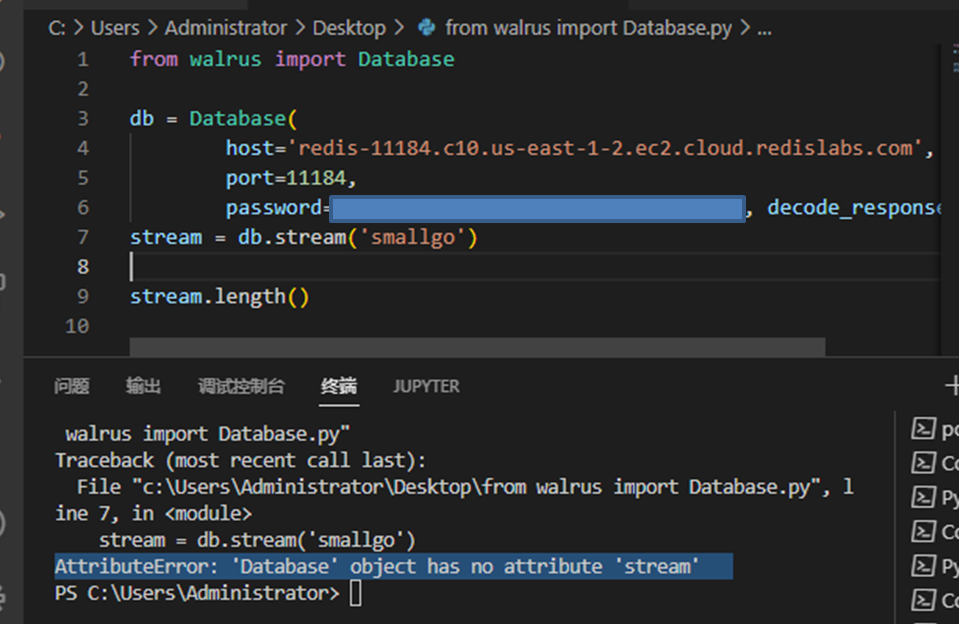Click the masked password value on line 6
This screenshot has width=959, height=624.
coord(538,209)
